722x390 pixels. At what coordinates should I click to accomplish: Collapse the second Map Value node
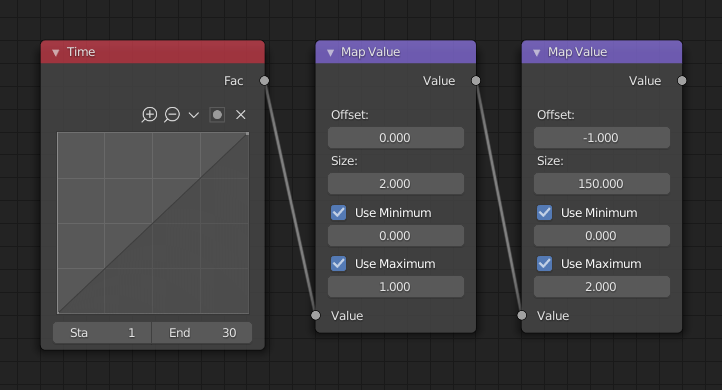[536, 52]
